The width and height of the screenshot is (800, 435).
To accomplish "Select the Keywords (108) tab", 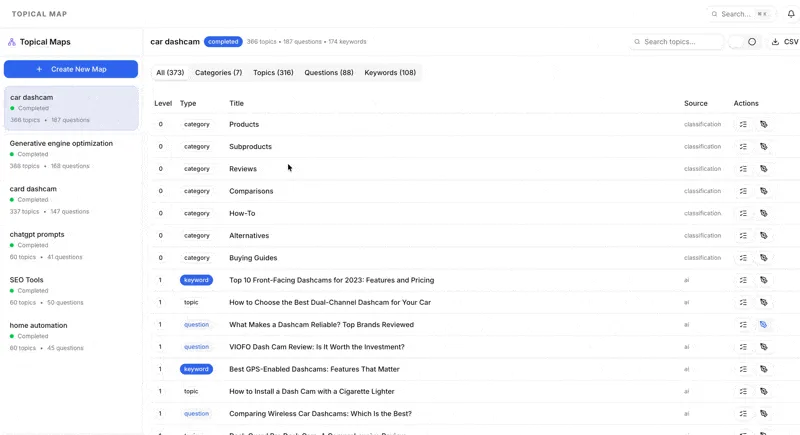I will 390,73.
